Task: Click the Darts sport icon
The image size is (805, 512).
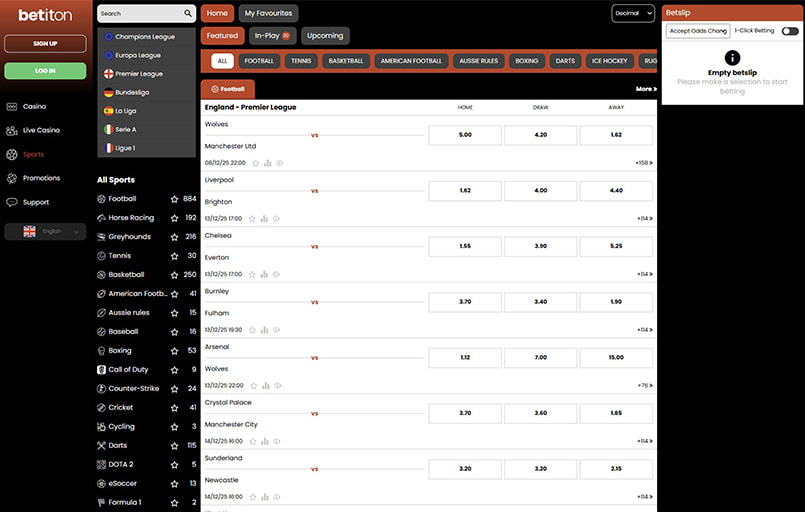Action: pyautogui.click(x=101, y=446)
